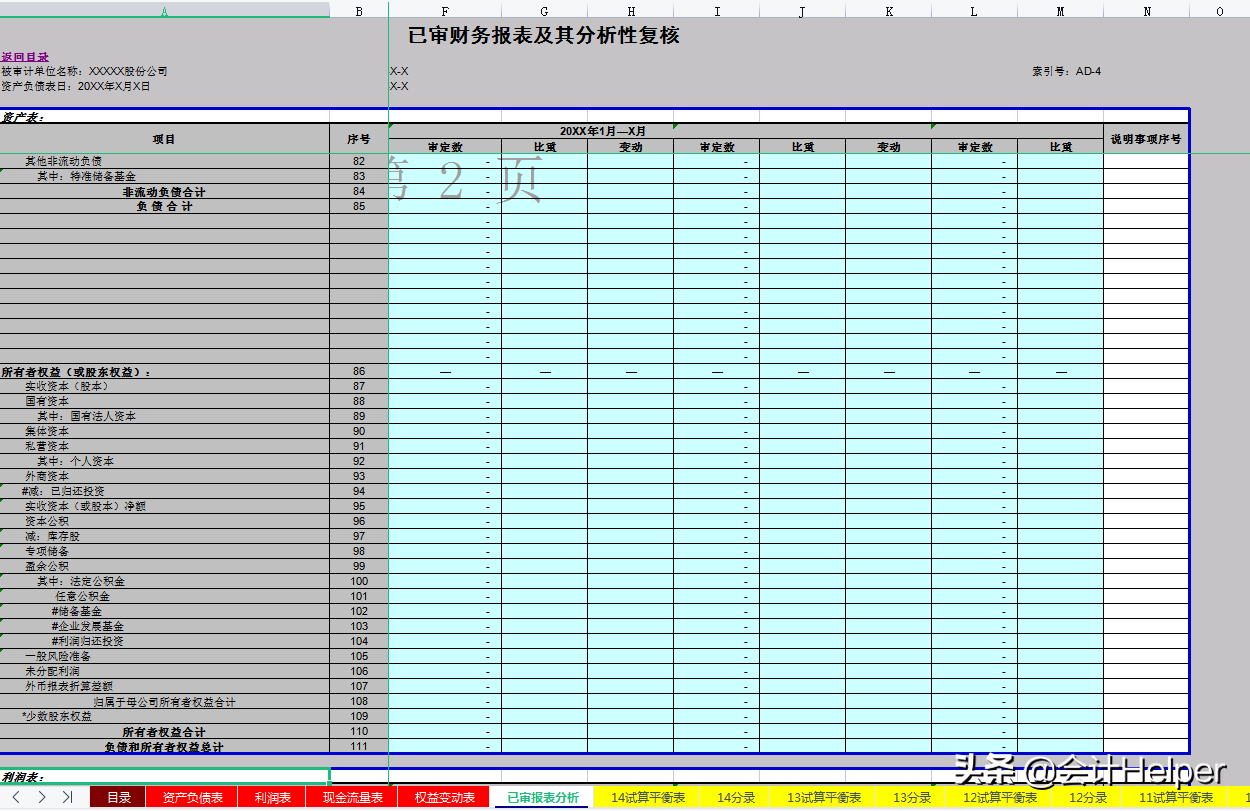Select the 国有资本 cell

[x=164, y=401]
